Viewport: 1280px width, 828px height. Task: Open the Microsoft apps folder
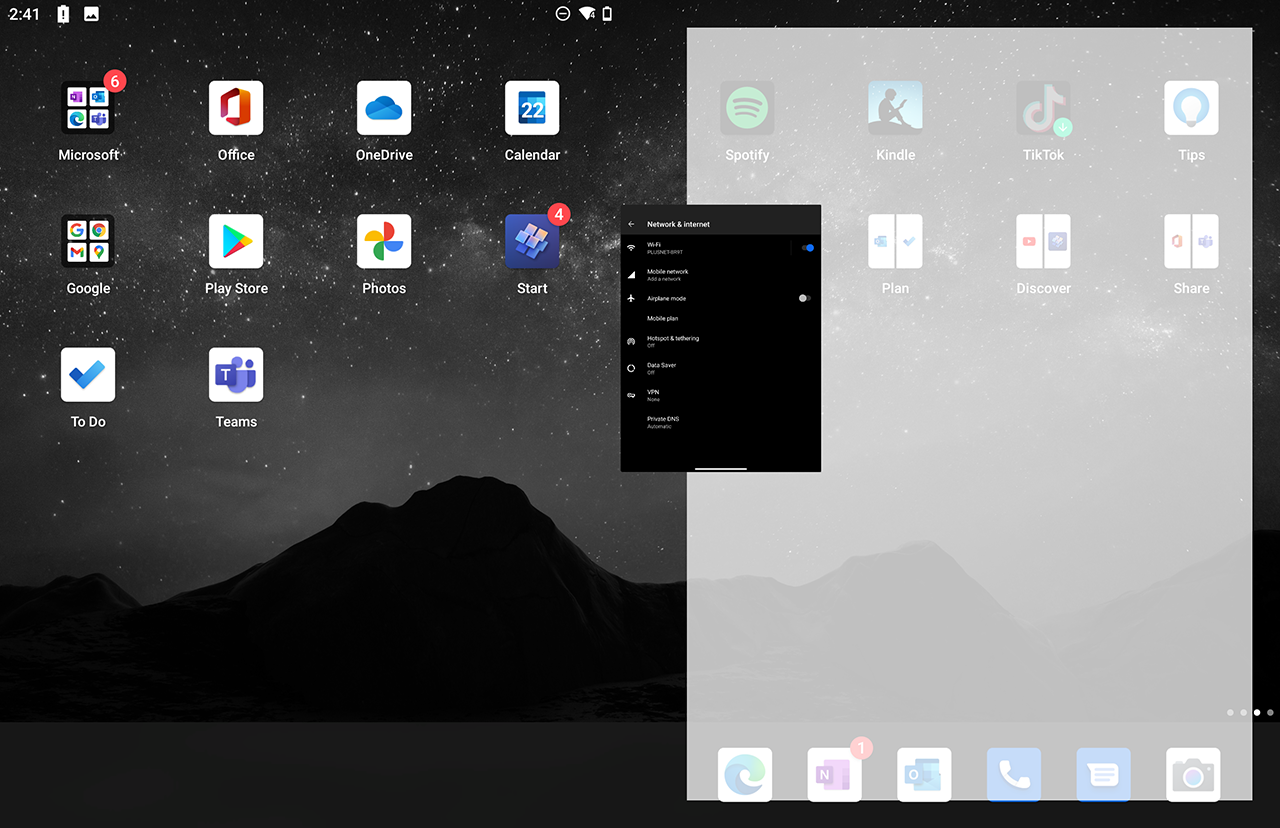pyautogui.click(x=88, y=108)
